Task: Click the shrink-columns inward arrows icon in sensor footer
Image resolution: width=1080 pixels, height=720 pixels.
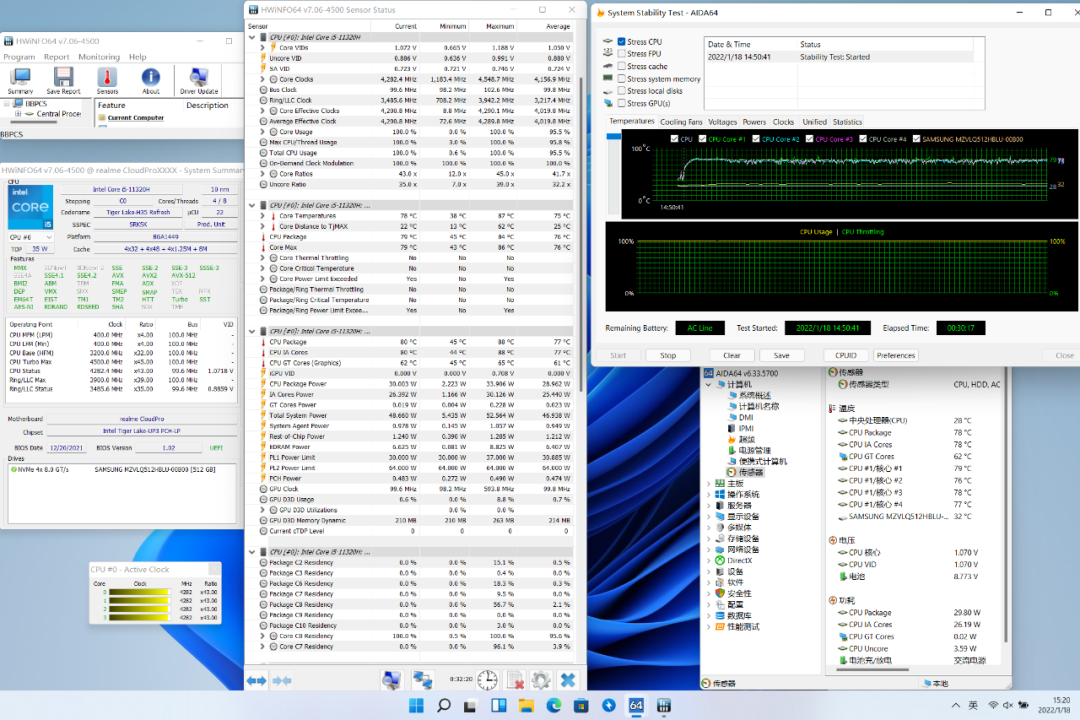Action: [x=282, y=681]
